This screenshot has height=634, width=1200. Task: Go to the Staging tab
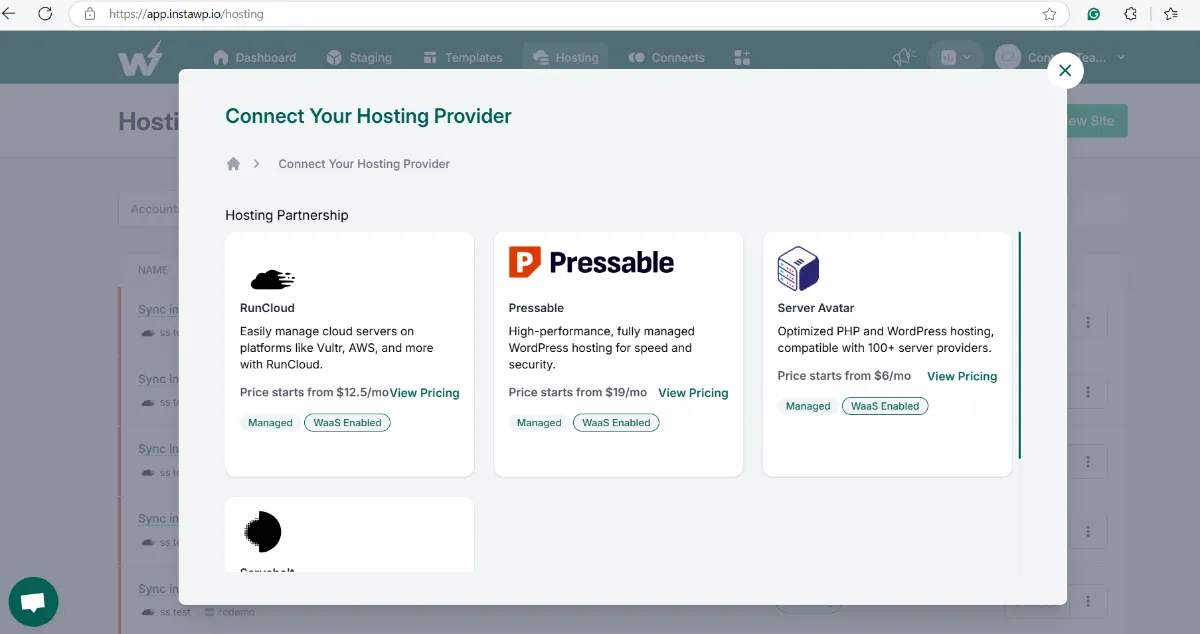pos(358,58)
